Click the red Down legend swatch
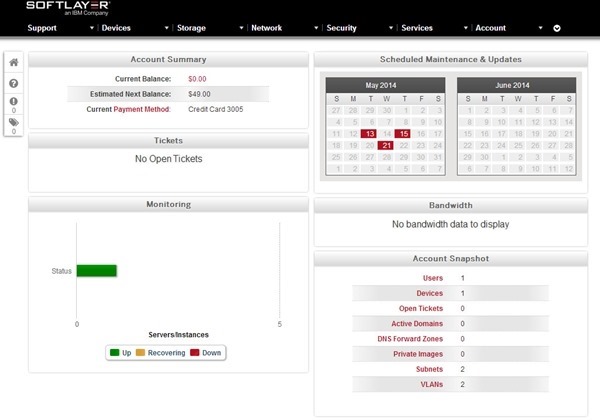600x420 pixels. click(195, 353)
